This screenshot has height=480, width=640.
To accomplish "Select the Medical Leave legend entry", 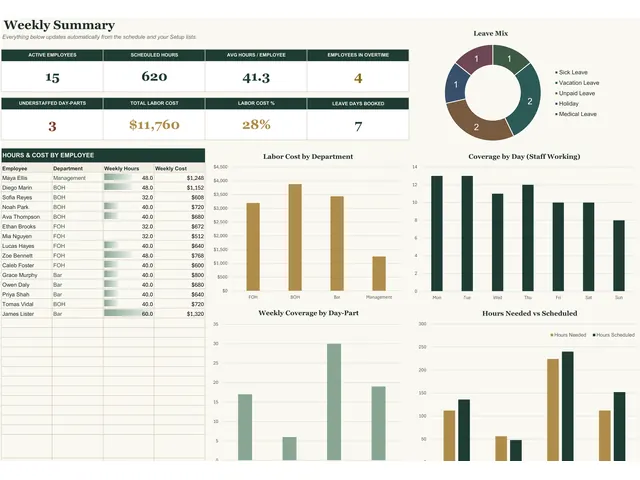I will tap(576, 114).
